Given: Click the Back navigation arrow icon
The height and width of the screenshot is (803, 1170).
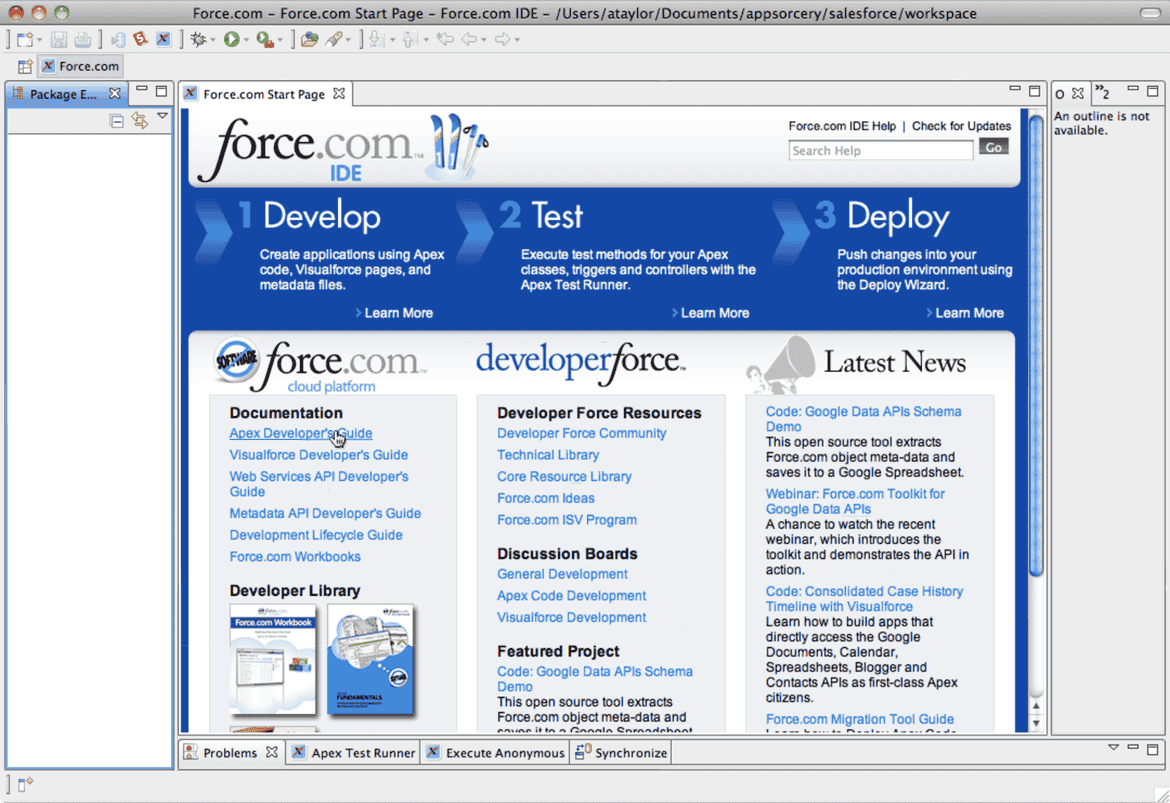Looking at the screenshot, I should pyautogui.click(x=469, y=40).
